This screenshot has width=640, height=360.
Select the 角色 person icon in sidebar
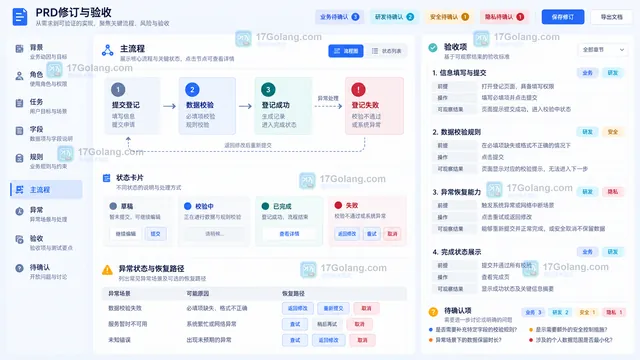tap(19, 76)
